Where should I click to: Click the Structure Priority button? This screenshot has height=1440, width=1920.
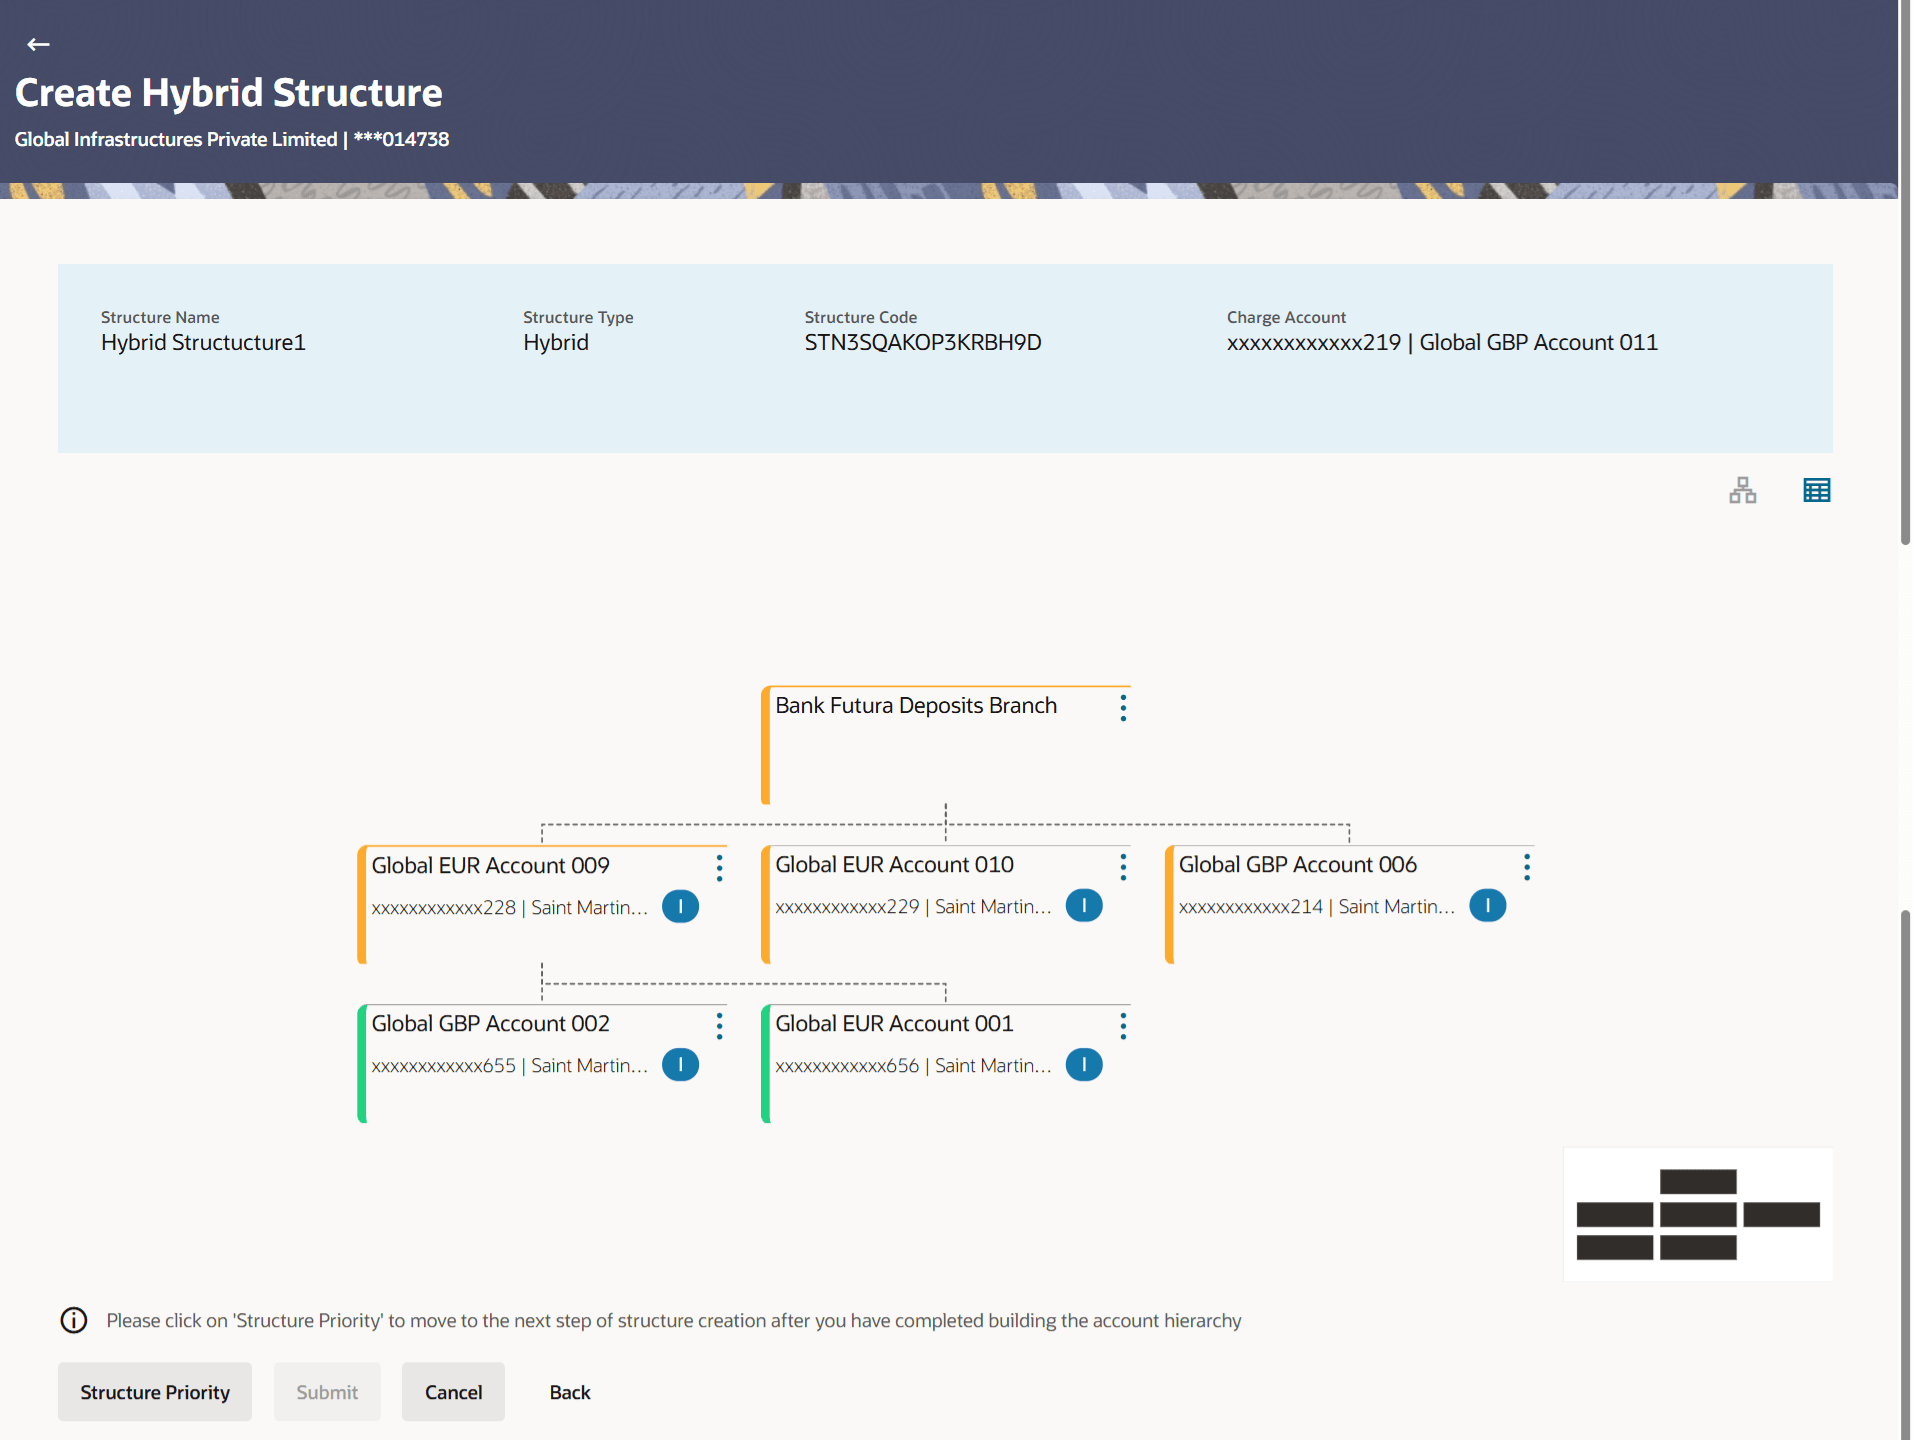155,1392
